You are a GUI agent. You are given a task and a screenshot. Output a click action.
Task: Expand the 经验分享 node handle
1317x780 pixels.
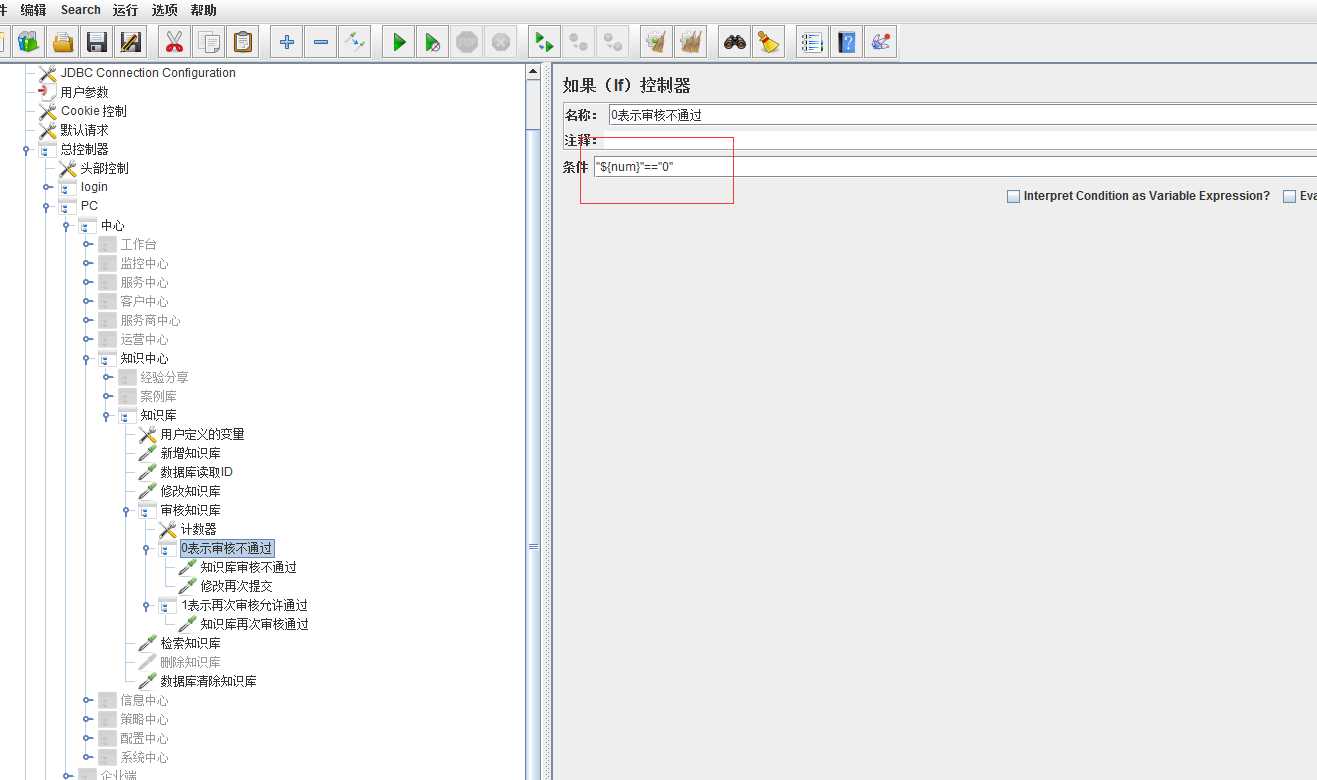click(107, 378)
